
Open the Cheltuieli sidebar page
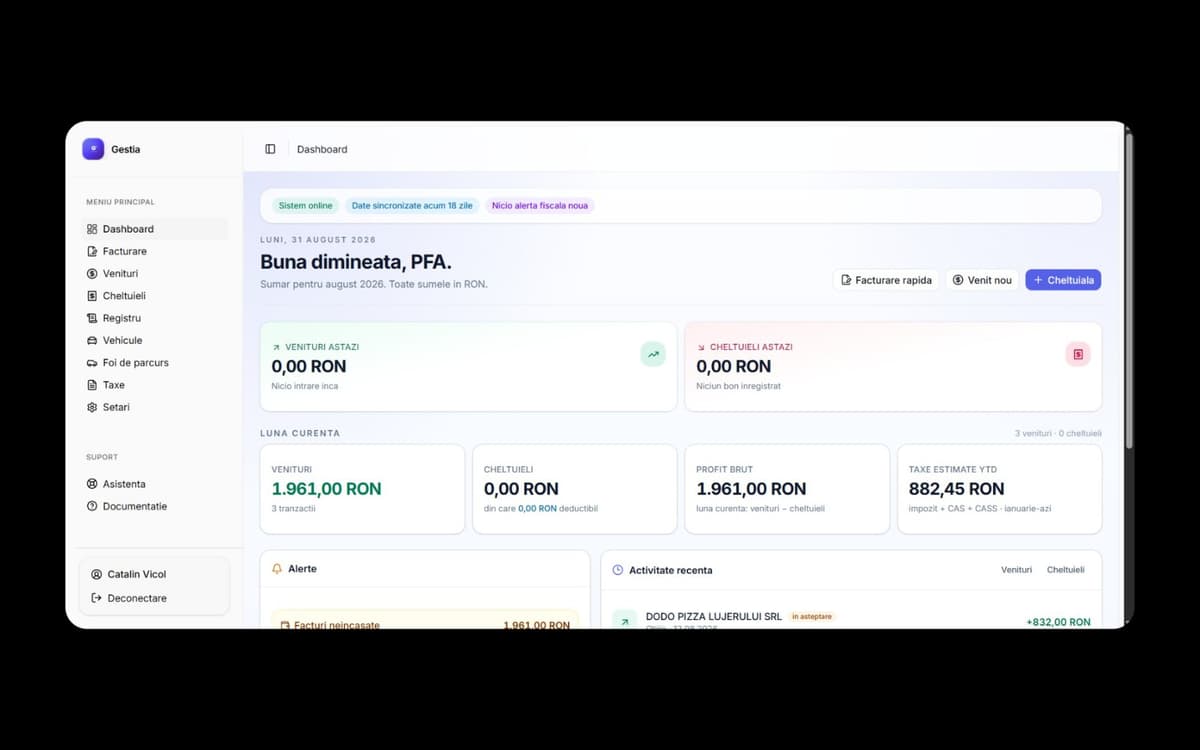[155, 296]
